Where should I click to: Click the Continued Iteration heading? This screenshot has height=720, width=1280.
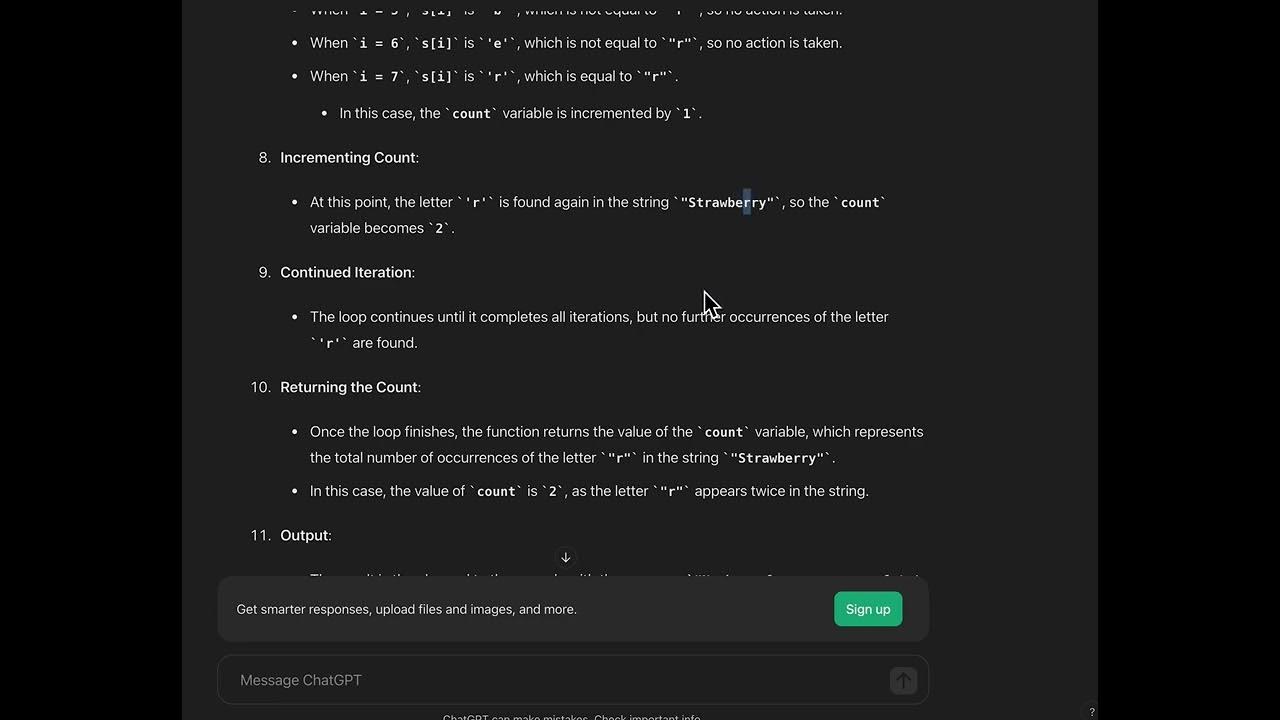pos(346,273)
